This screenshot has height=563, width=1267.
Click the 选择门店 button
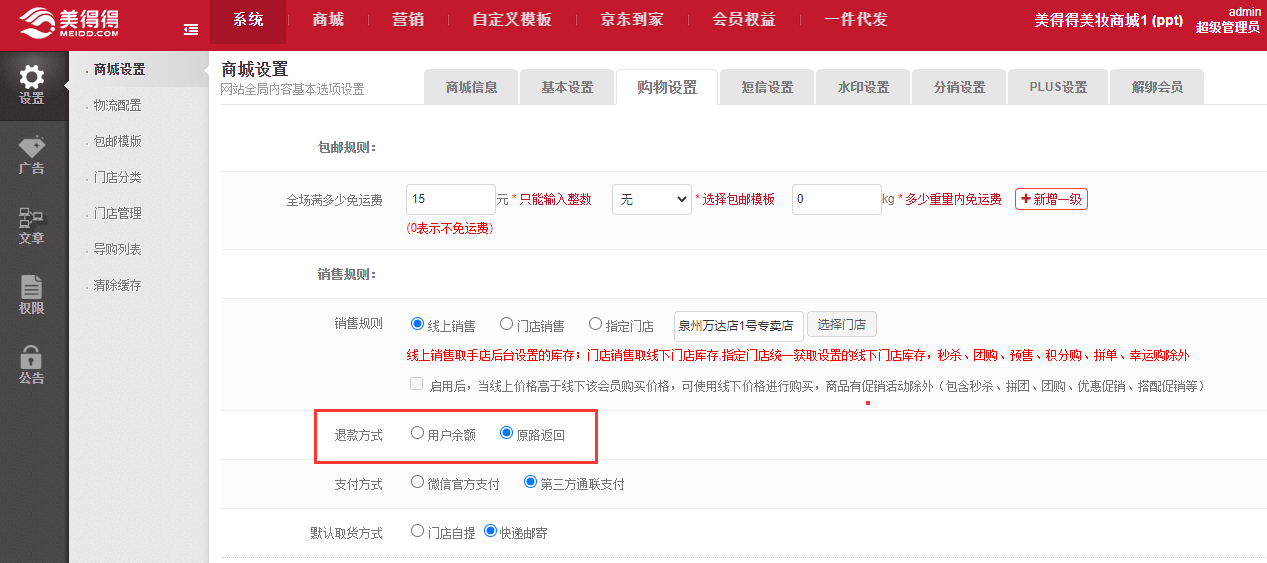[841, 325]
